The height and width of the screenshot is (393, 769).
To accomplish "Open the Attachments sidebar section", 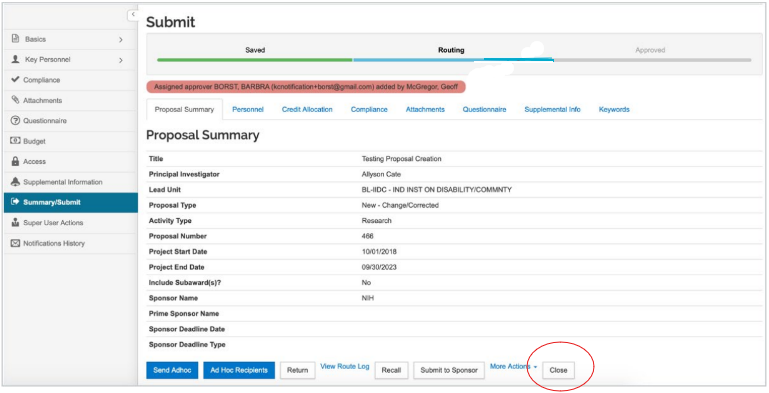I will (x=71, y=101).
